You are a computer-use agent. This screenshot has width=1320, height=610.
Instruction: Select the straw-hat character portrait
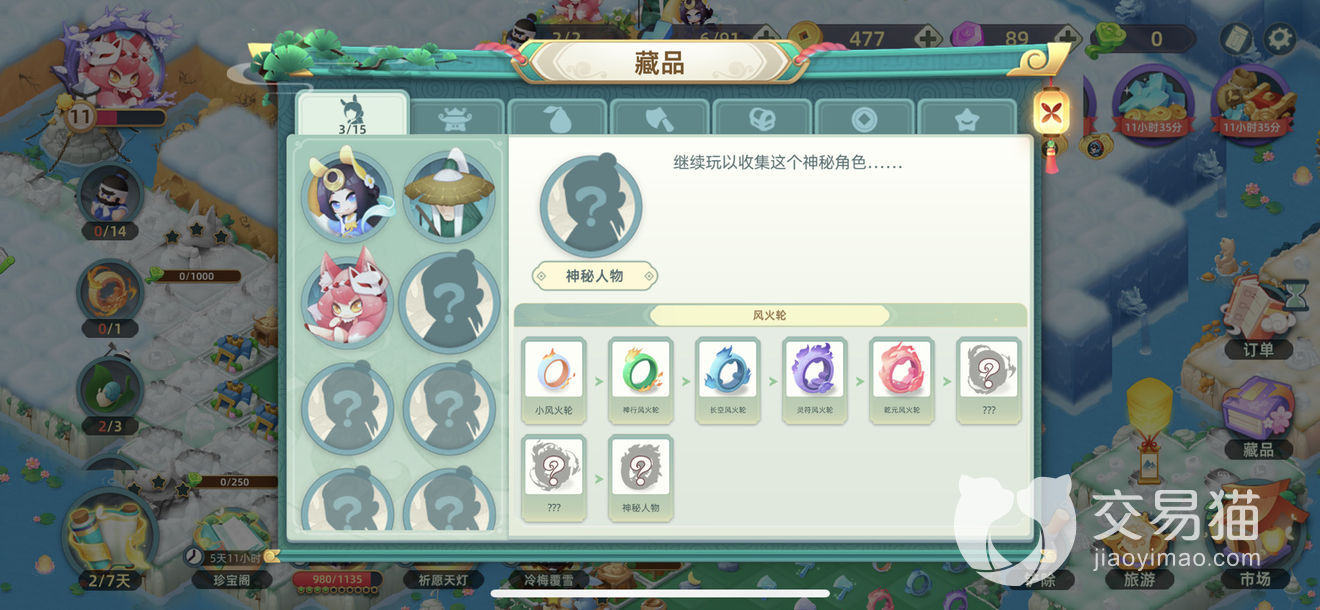449,197
